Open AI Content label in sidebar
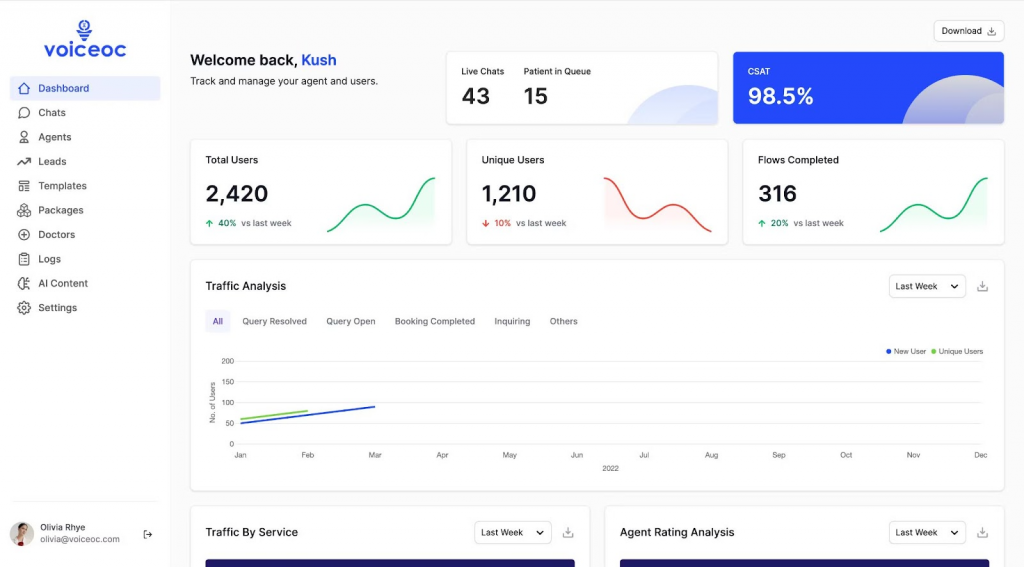 (63, 283)
